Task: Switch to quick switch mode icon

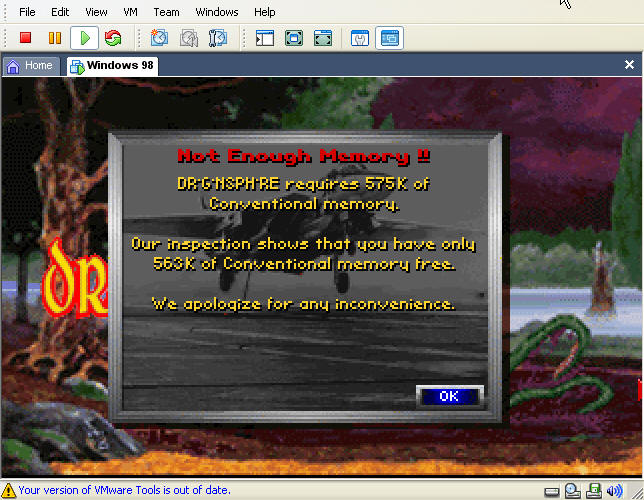Action: coord(323,38)
